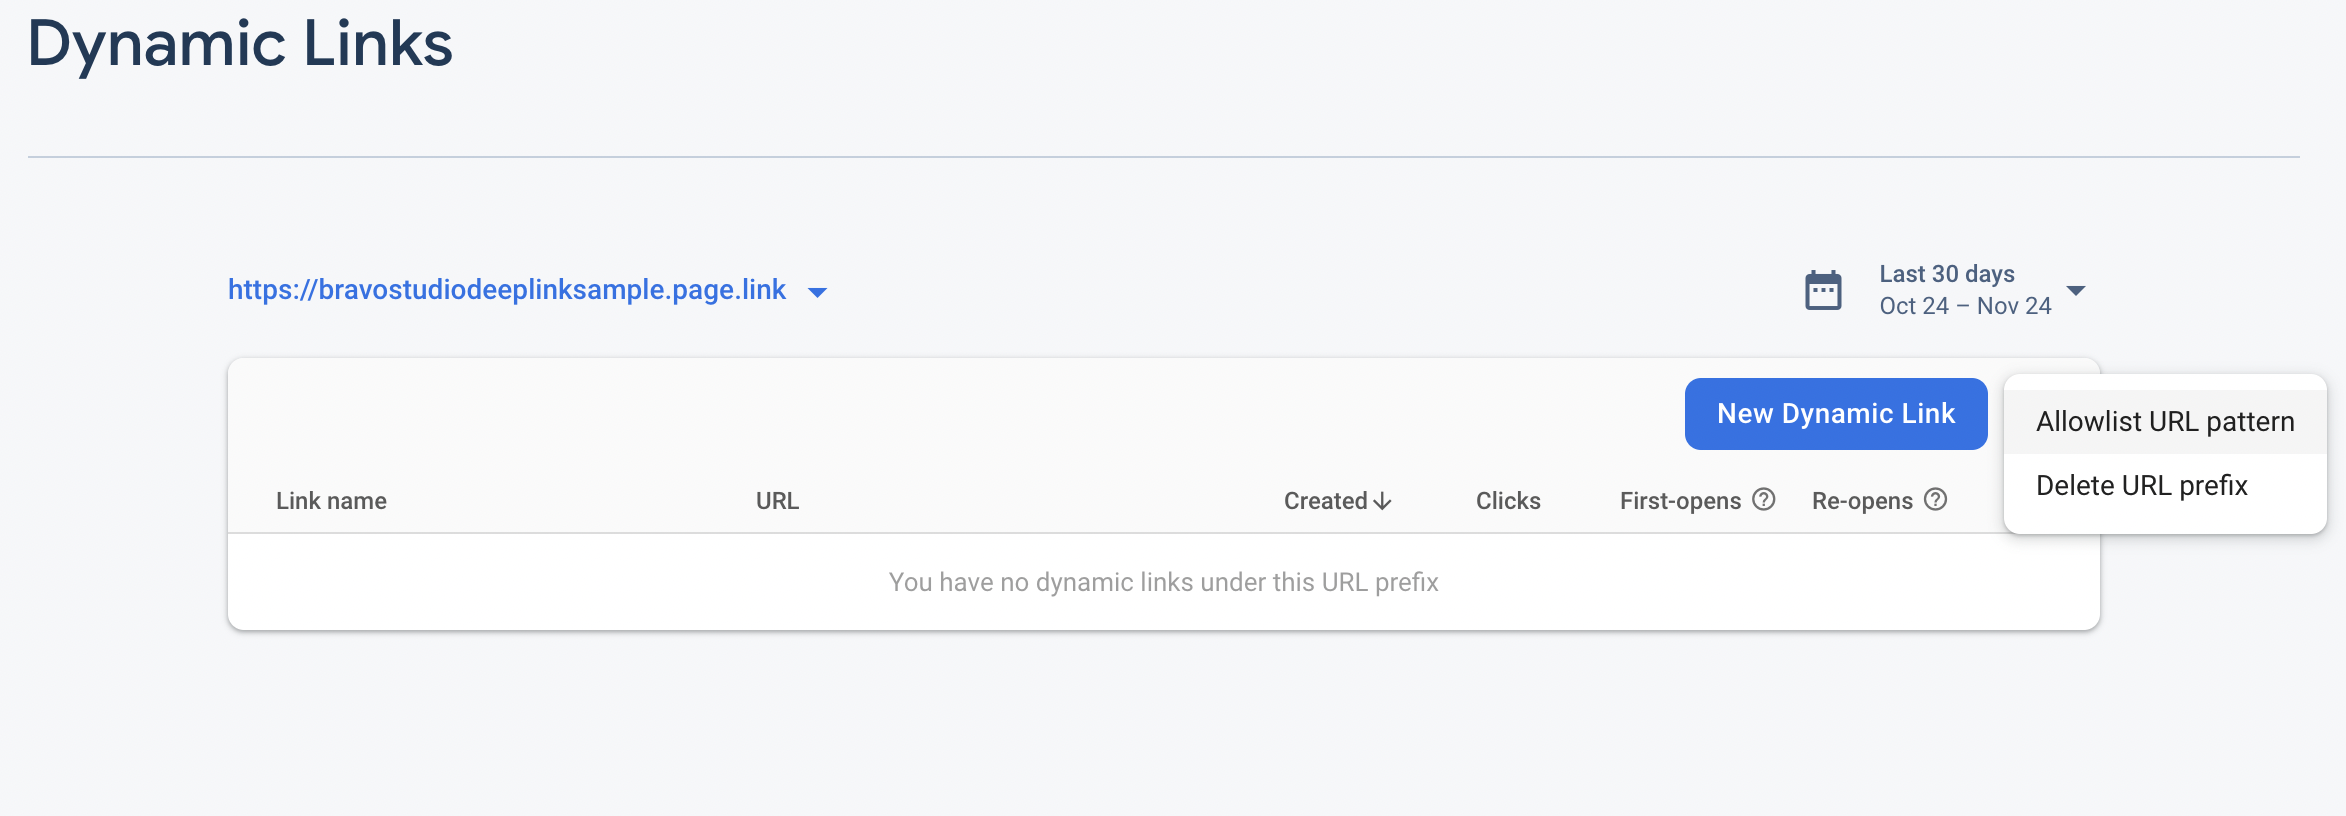Select Delete URL prefix menu option
The height and width of the screenshot is (816, 2346).
tap(2141, 486)
